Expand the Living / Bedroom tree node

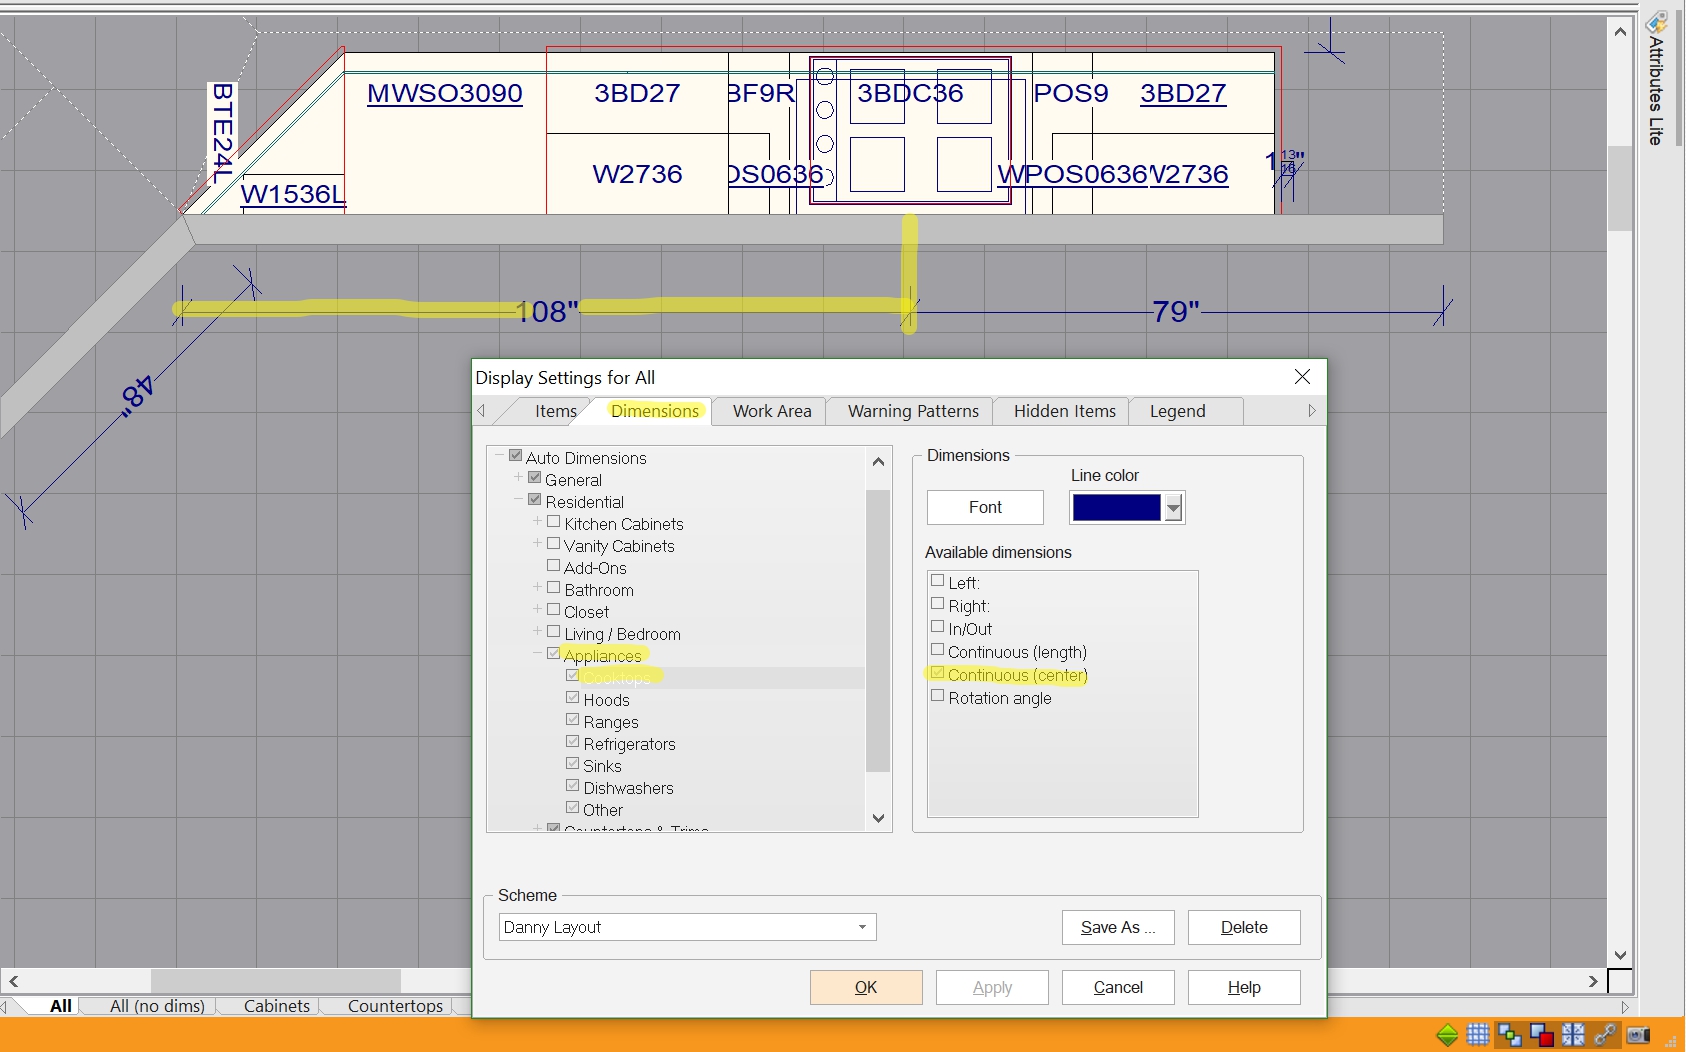(x=537, y=632)
